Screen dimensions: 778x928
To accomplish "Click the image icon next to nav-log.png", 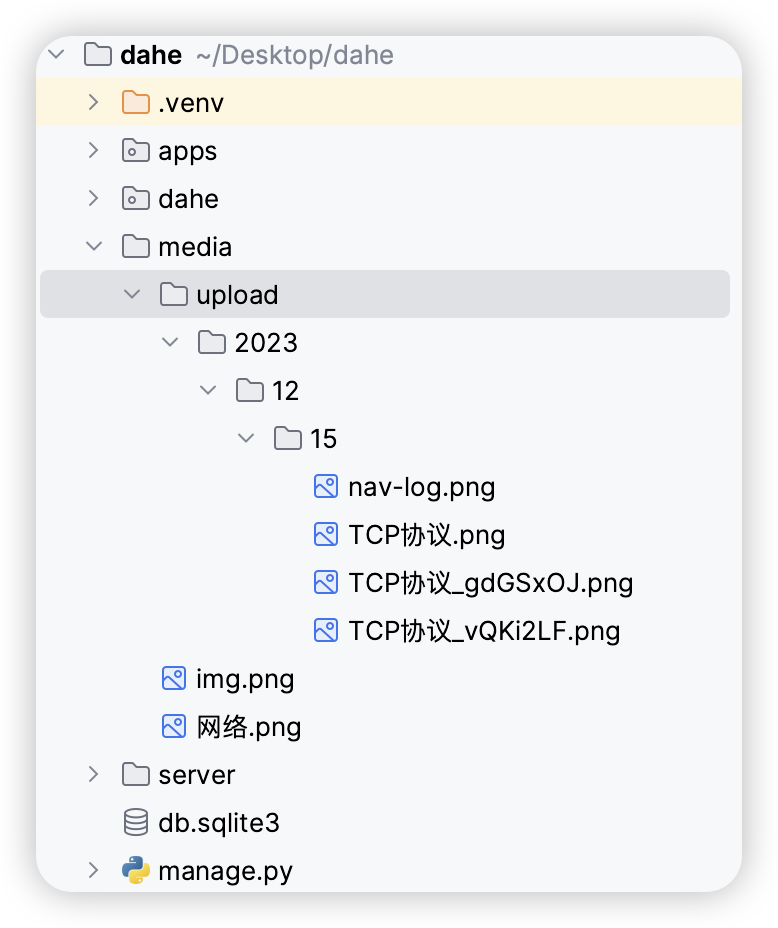I will pyautogui.click(x=324, y=486).
